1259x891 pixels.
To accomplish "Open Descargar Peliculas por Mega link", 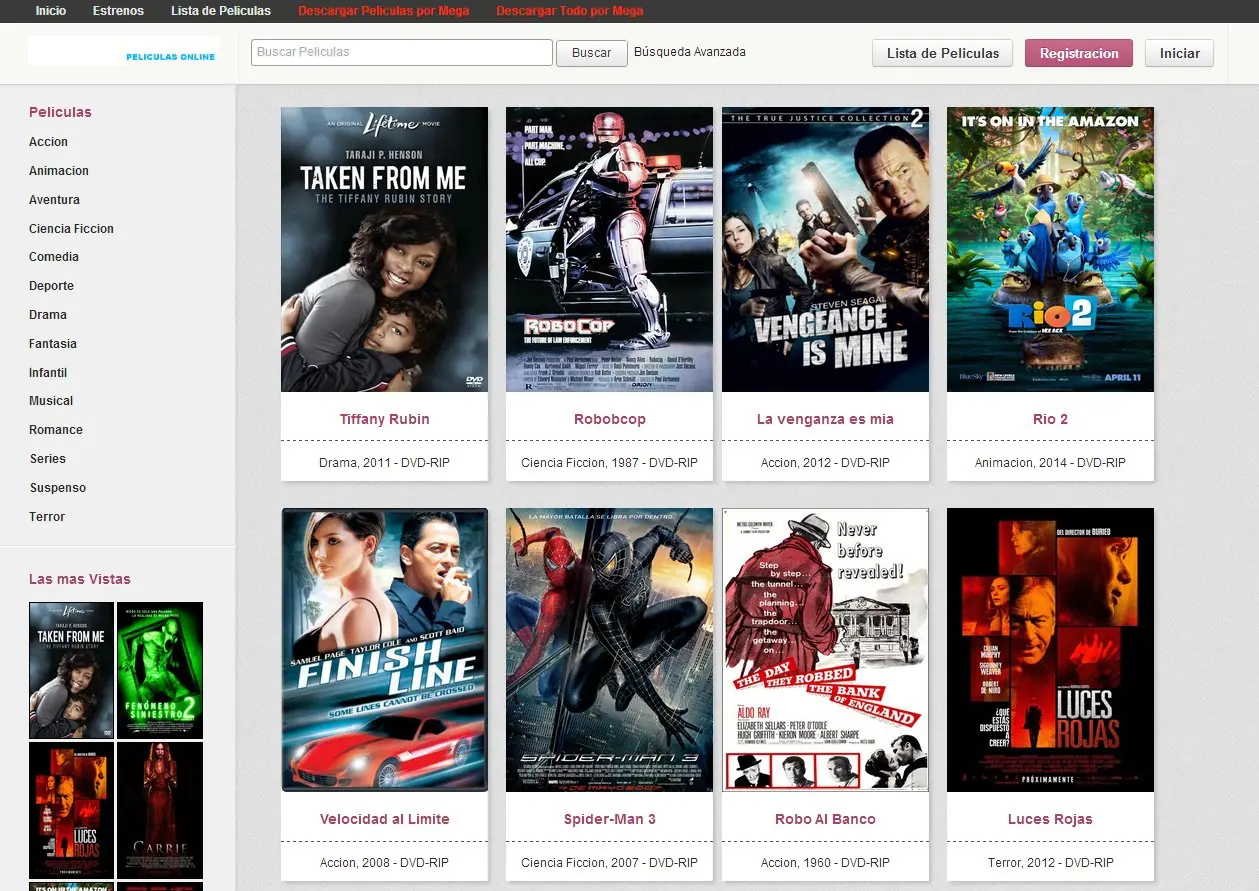I will pyautogui.click(x=384, y=11).
